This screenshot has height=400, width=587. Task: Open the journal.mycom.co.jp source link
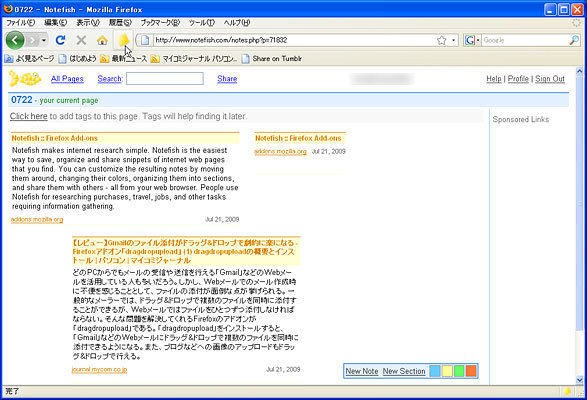point(99,370)
